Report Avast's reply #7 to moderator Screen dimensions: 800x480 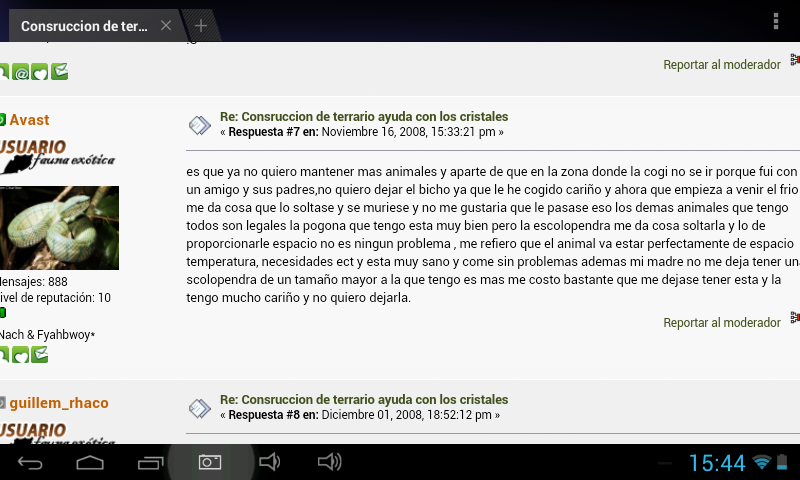(x=721, y=323)
